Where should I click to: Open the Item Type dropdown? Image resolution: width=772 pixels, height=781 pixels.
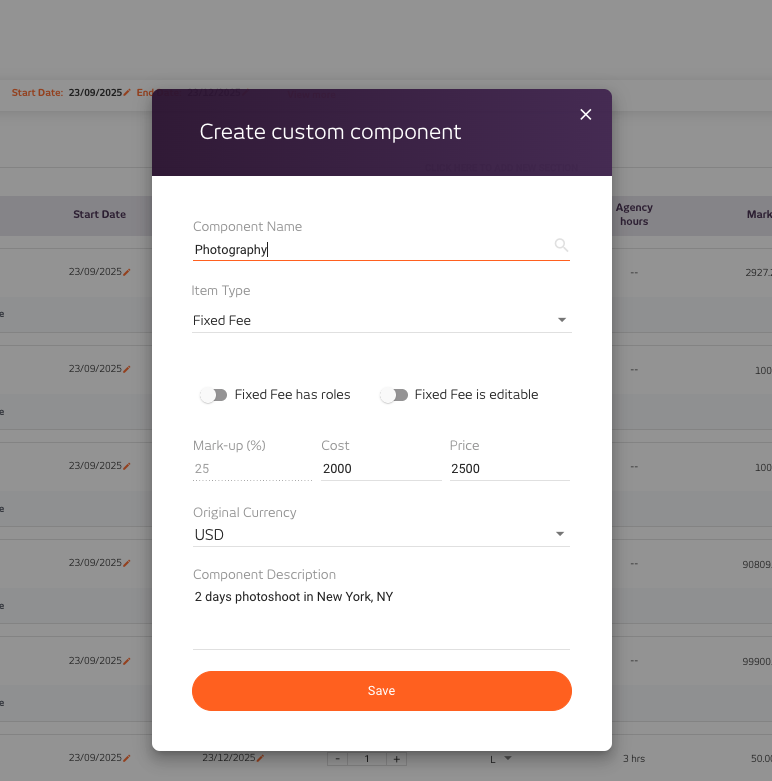coord(381,321)
